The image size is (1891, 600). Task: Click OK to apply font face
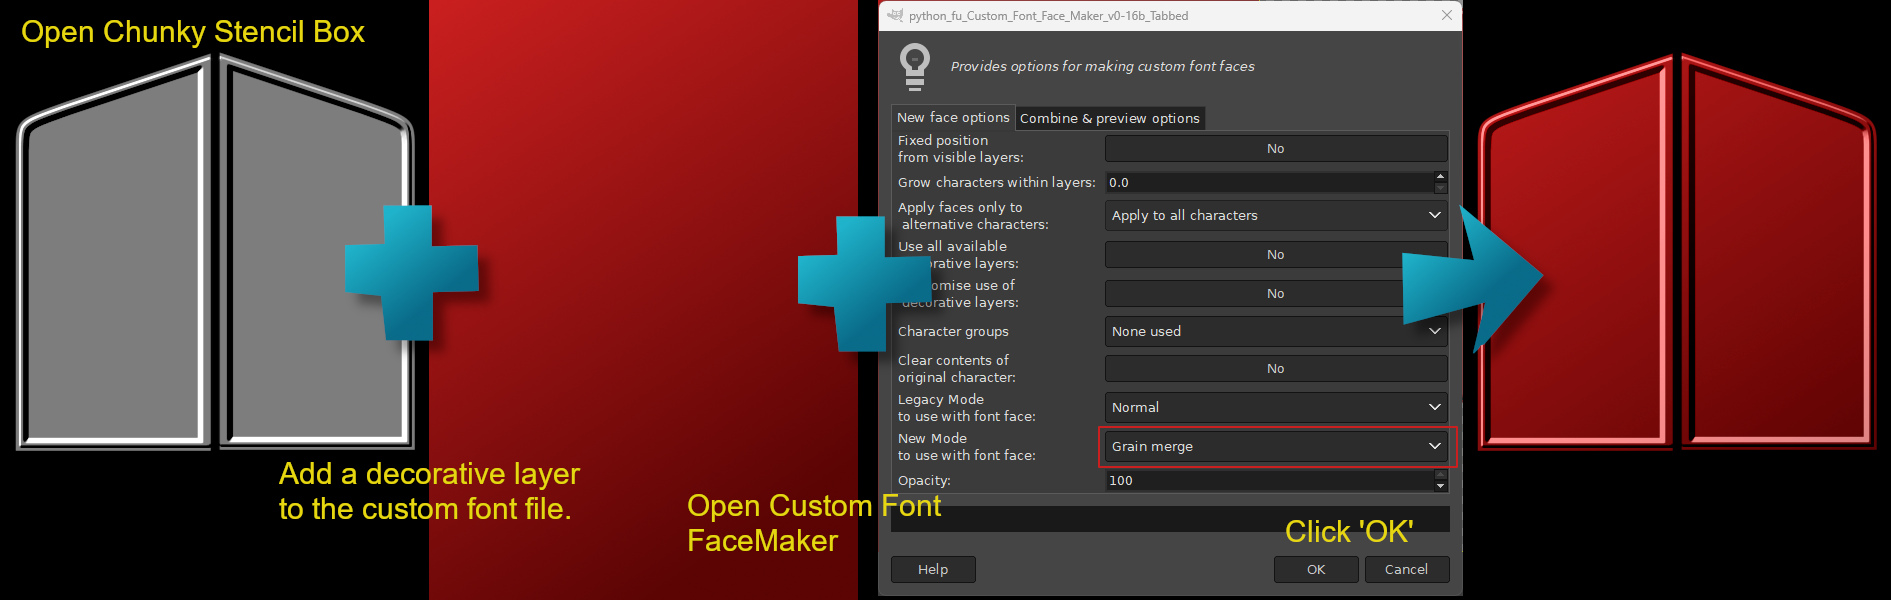(1316, 569)
